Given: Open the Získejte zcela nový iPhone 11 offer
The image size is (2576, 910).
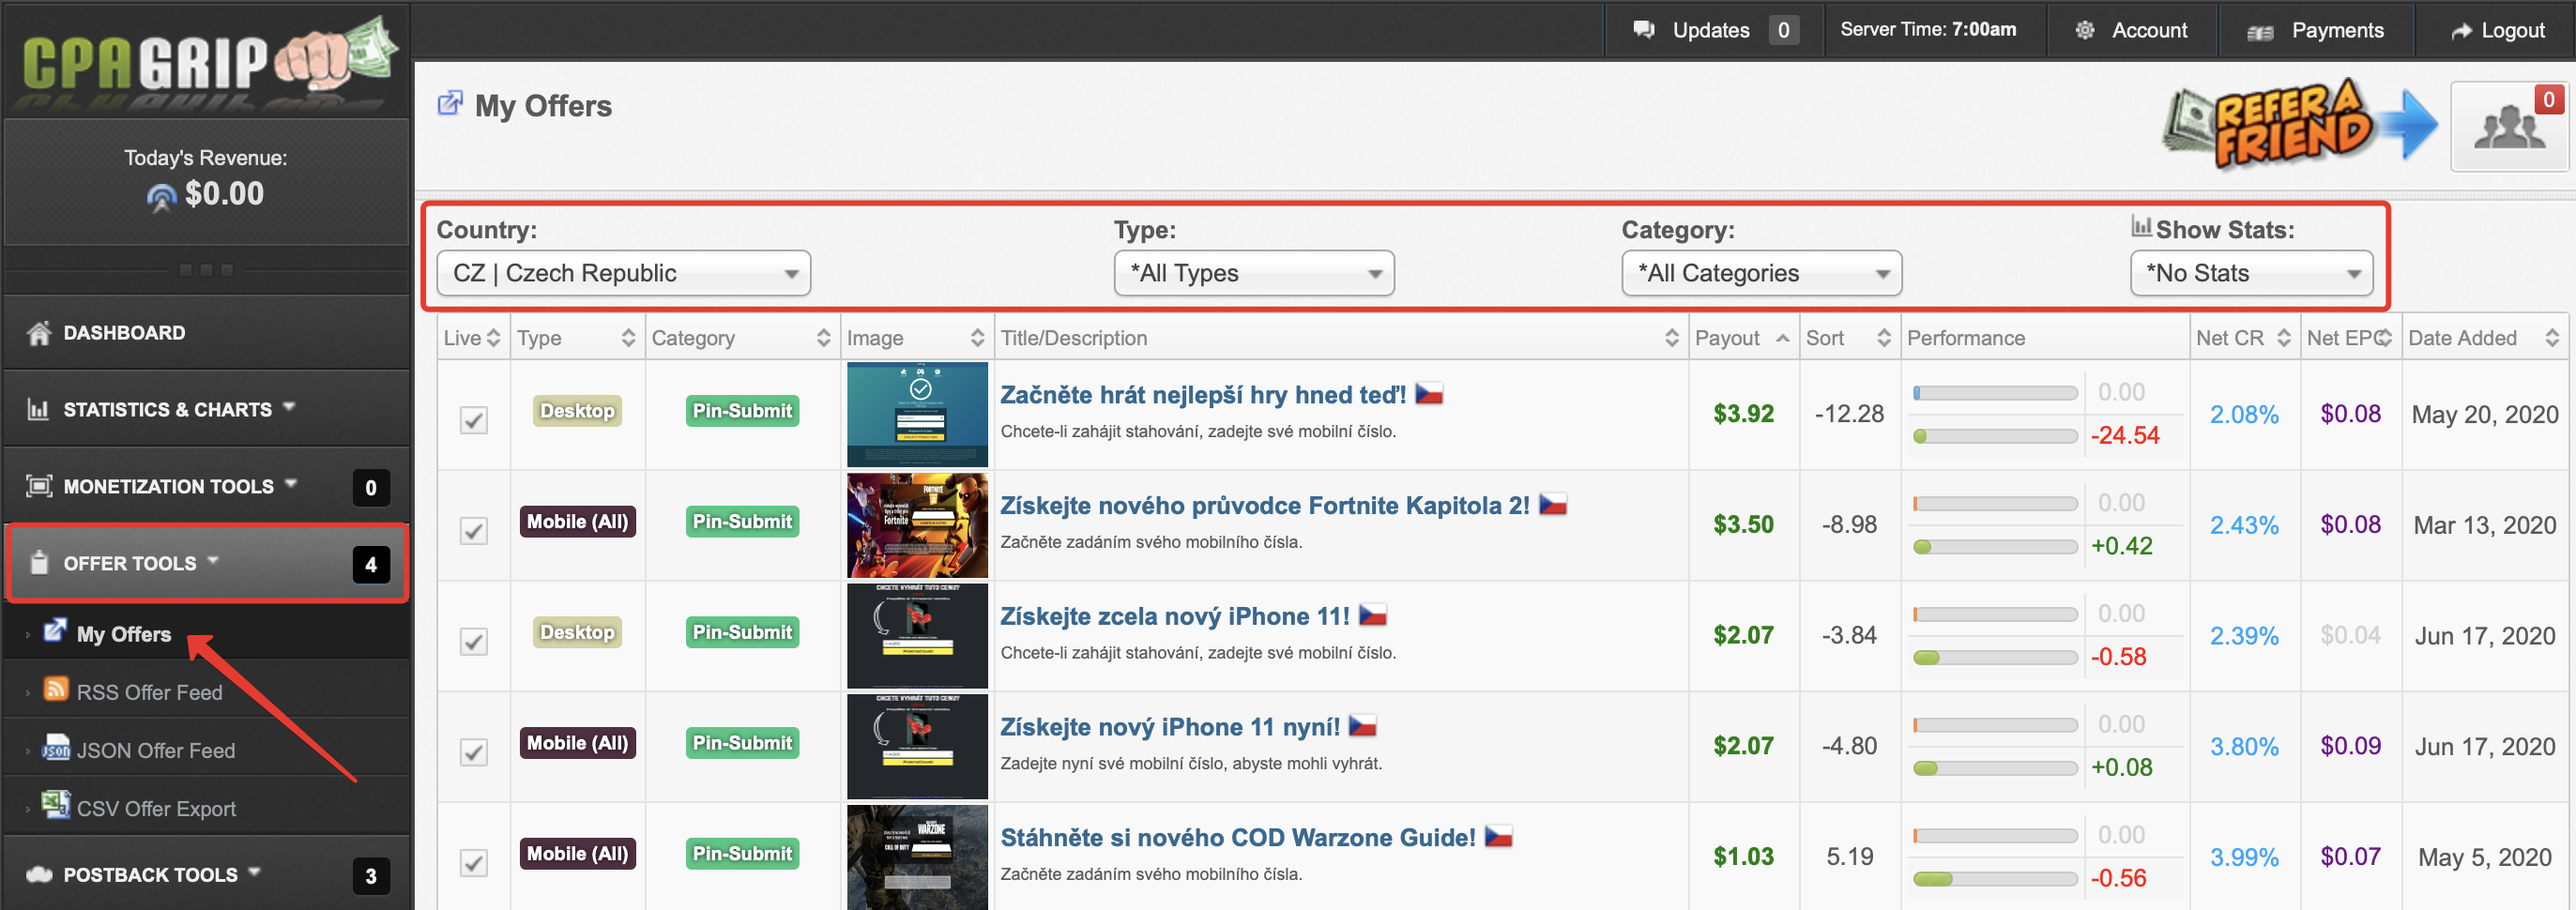Looking at the screenshot, I should pyautogui.click(x=1174, y=616).
